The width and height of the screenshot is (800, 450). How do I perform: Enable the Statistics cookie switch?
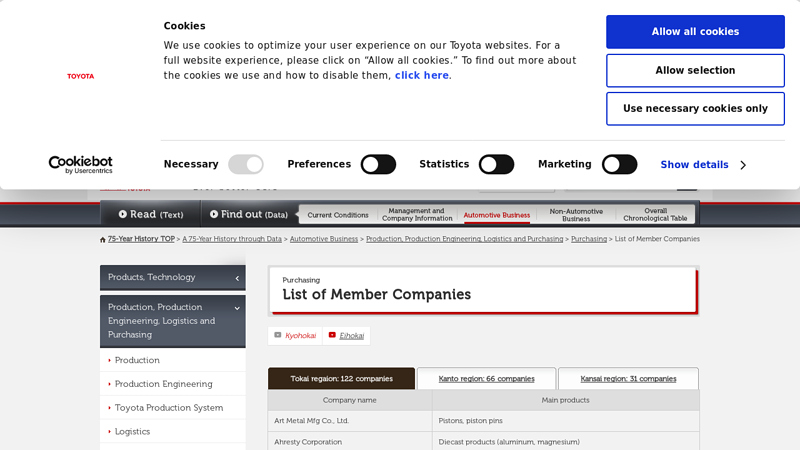pyautogui.click(x=496, y=164)
